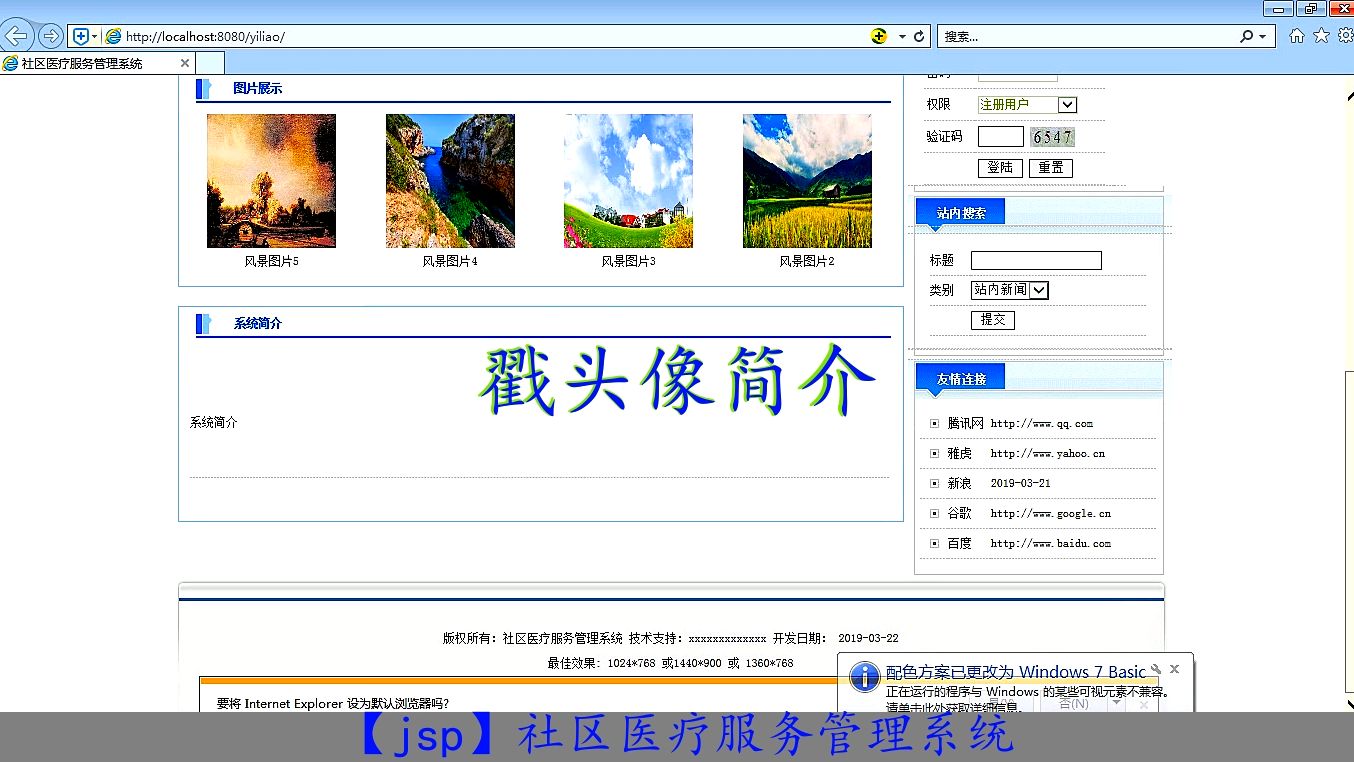Open the 权限 注册用户 dropdown
The height and width of the screenshot is (762, 1354).
[x=1027, y=105]
